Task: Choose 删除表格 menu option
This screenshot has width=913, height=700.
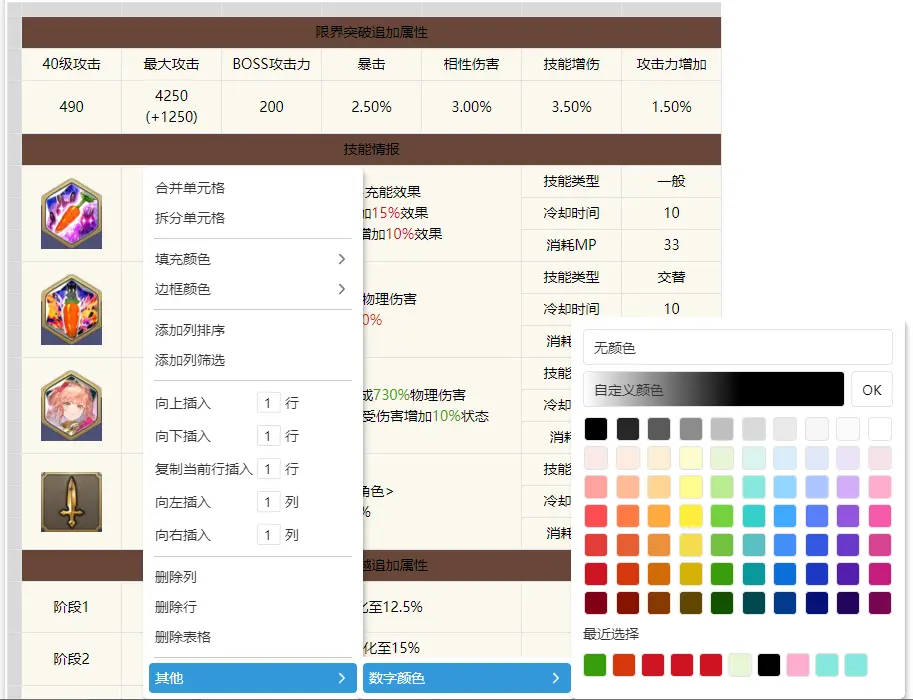Action: (183, 637)
